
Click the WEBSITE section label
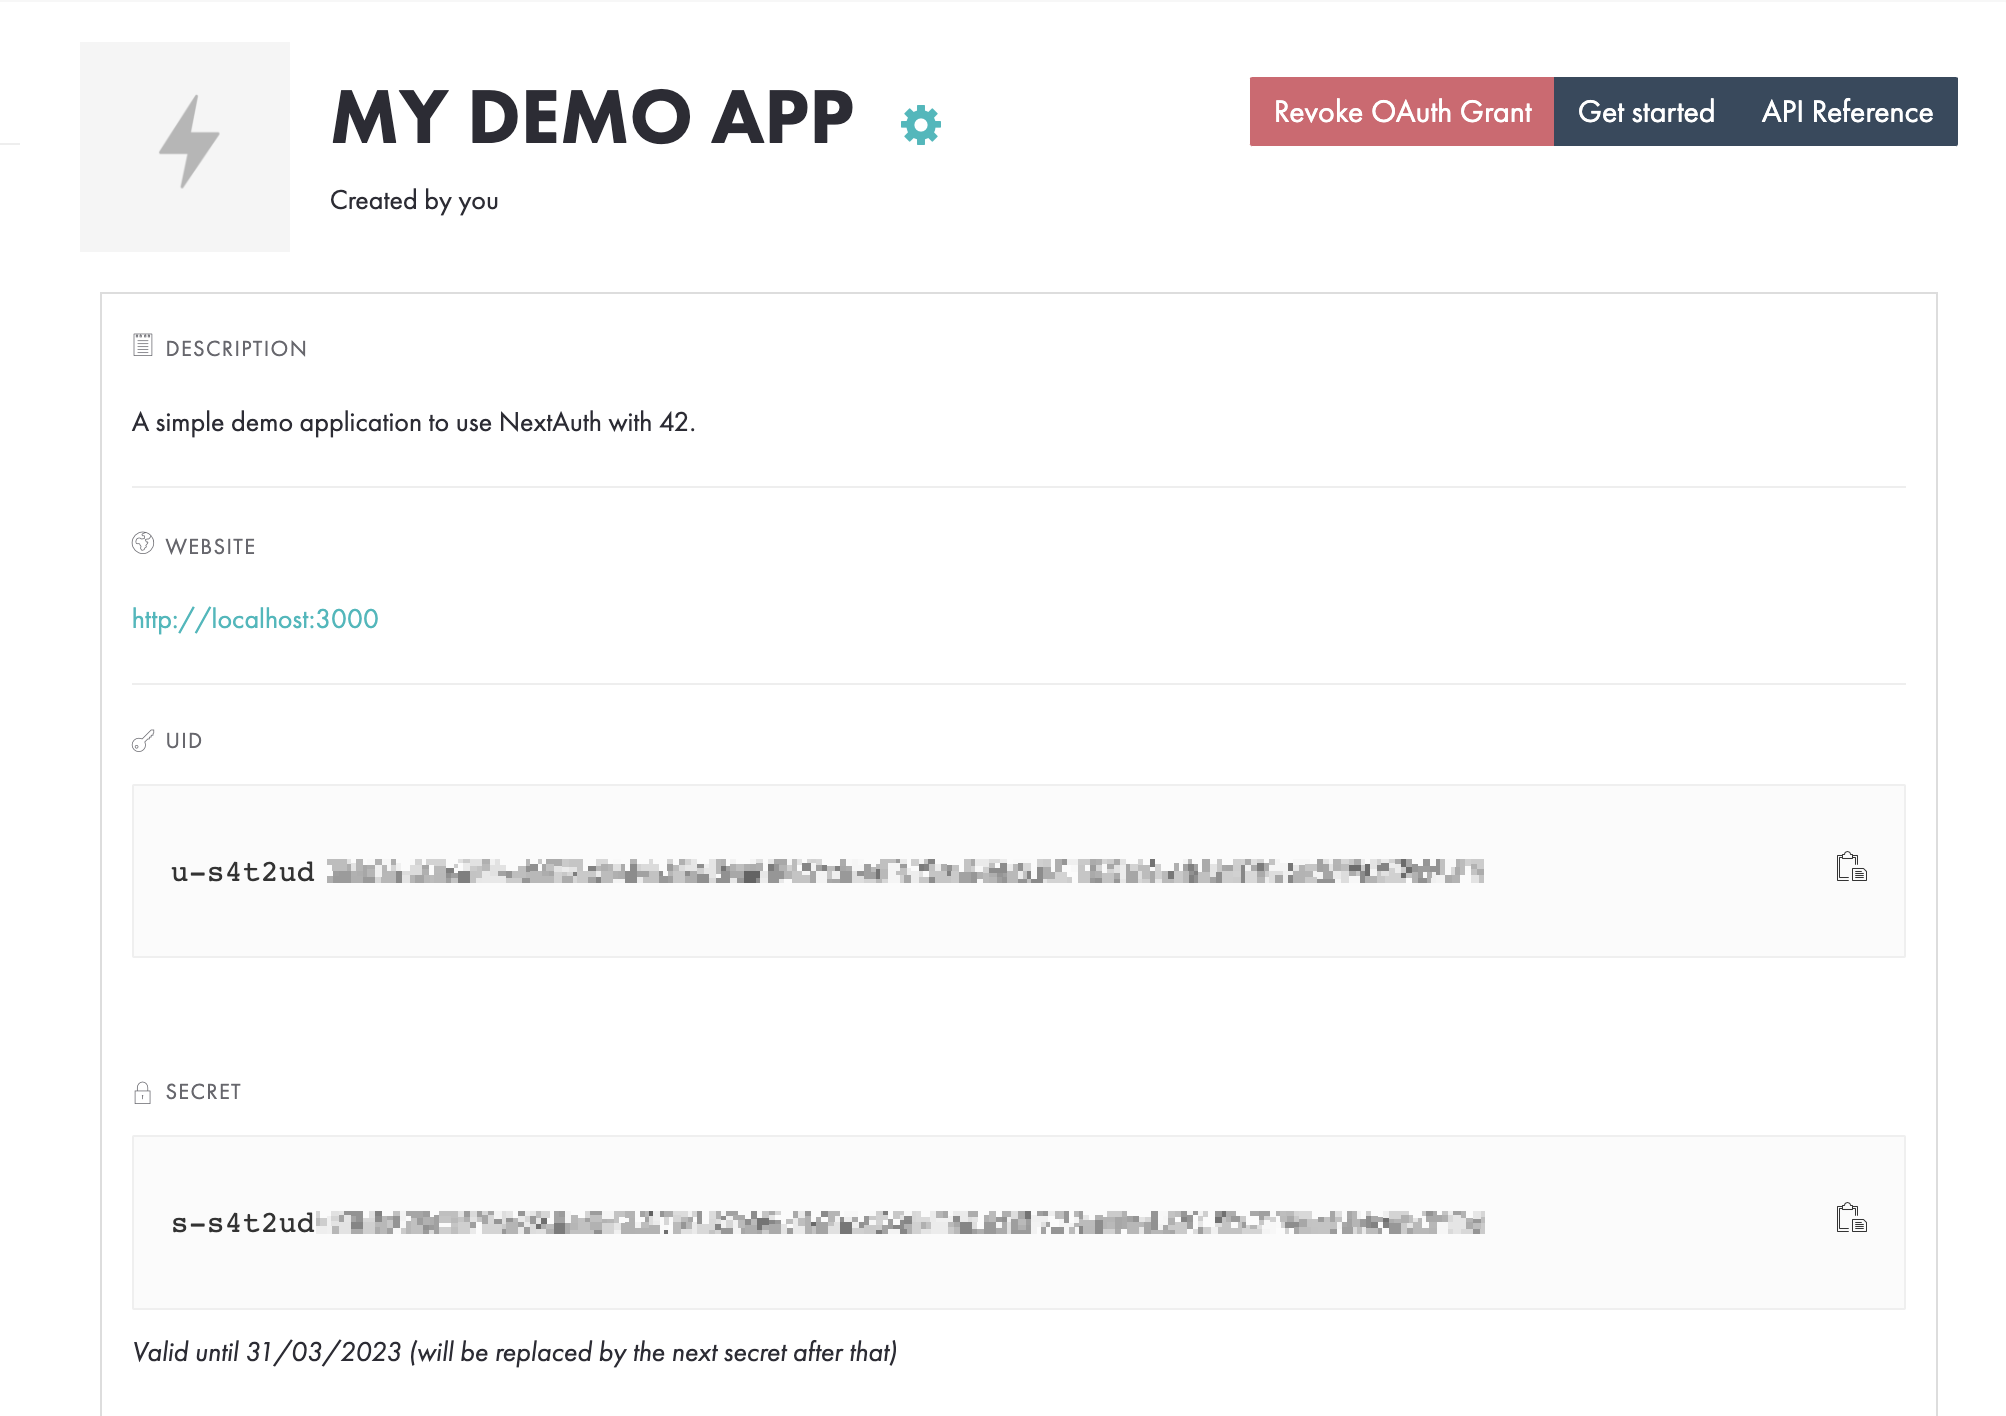coord(210,547)
